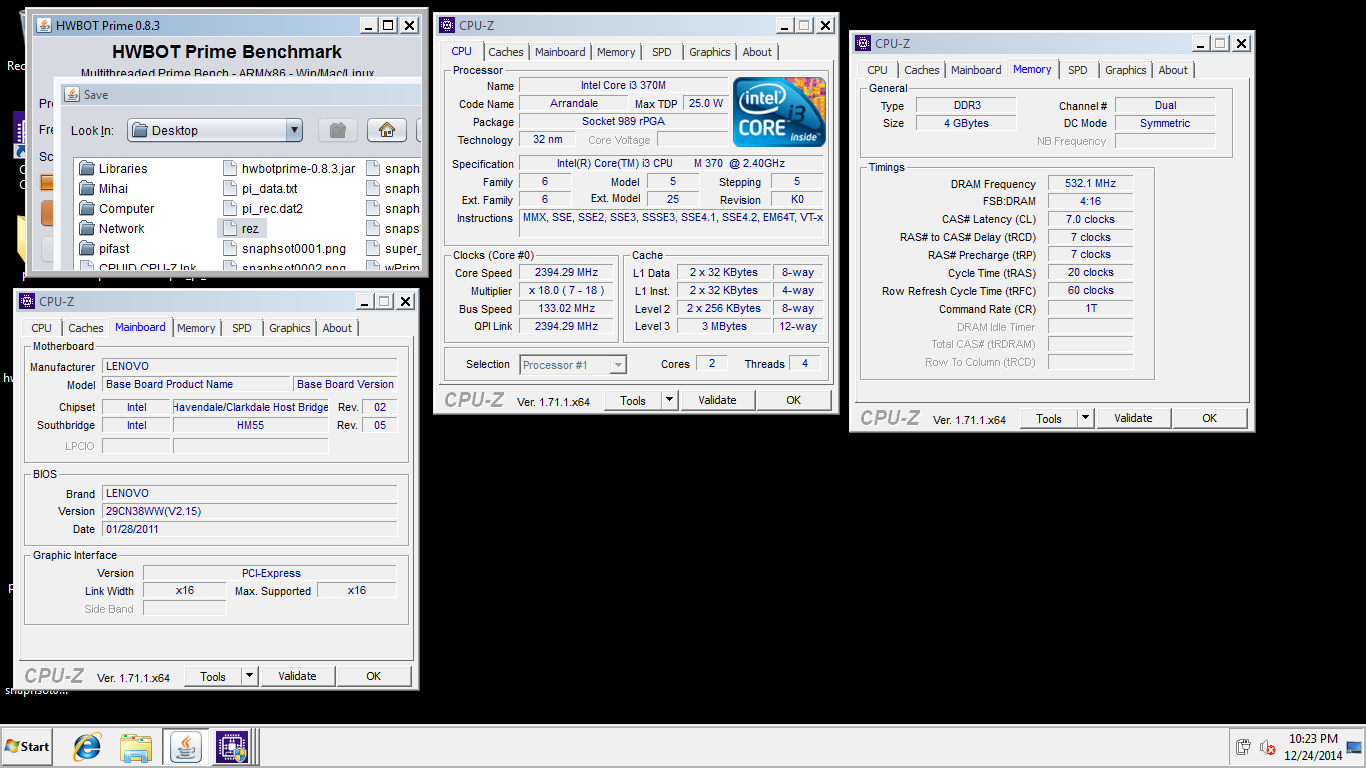Image resolution: width=1366 pixels, height=768 pixels.
Task: Switch to CPU tab in Memory window
Action: 877,70
